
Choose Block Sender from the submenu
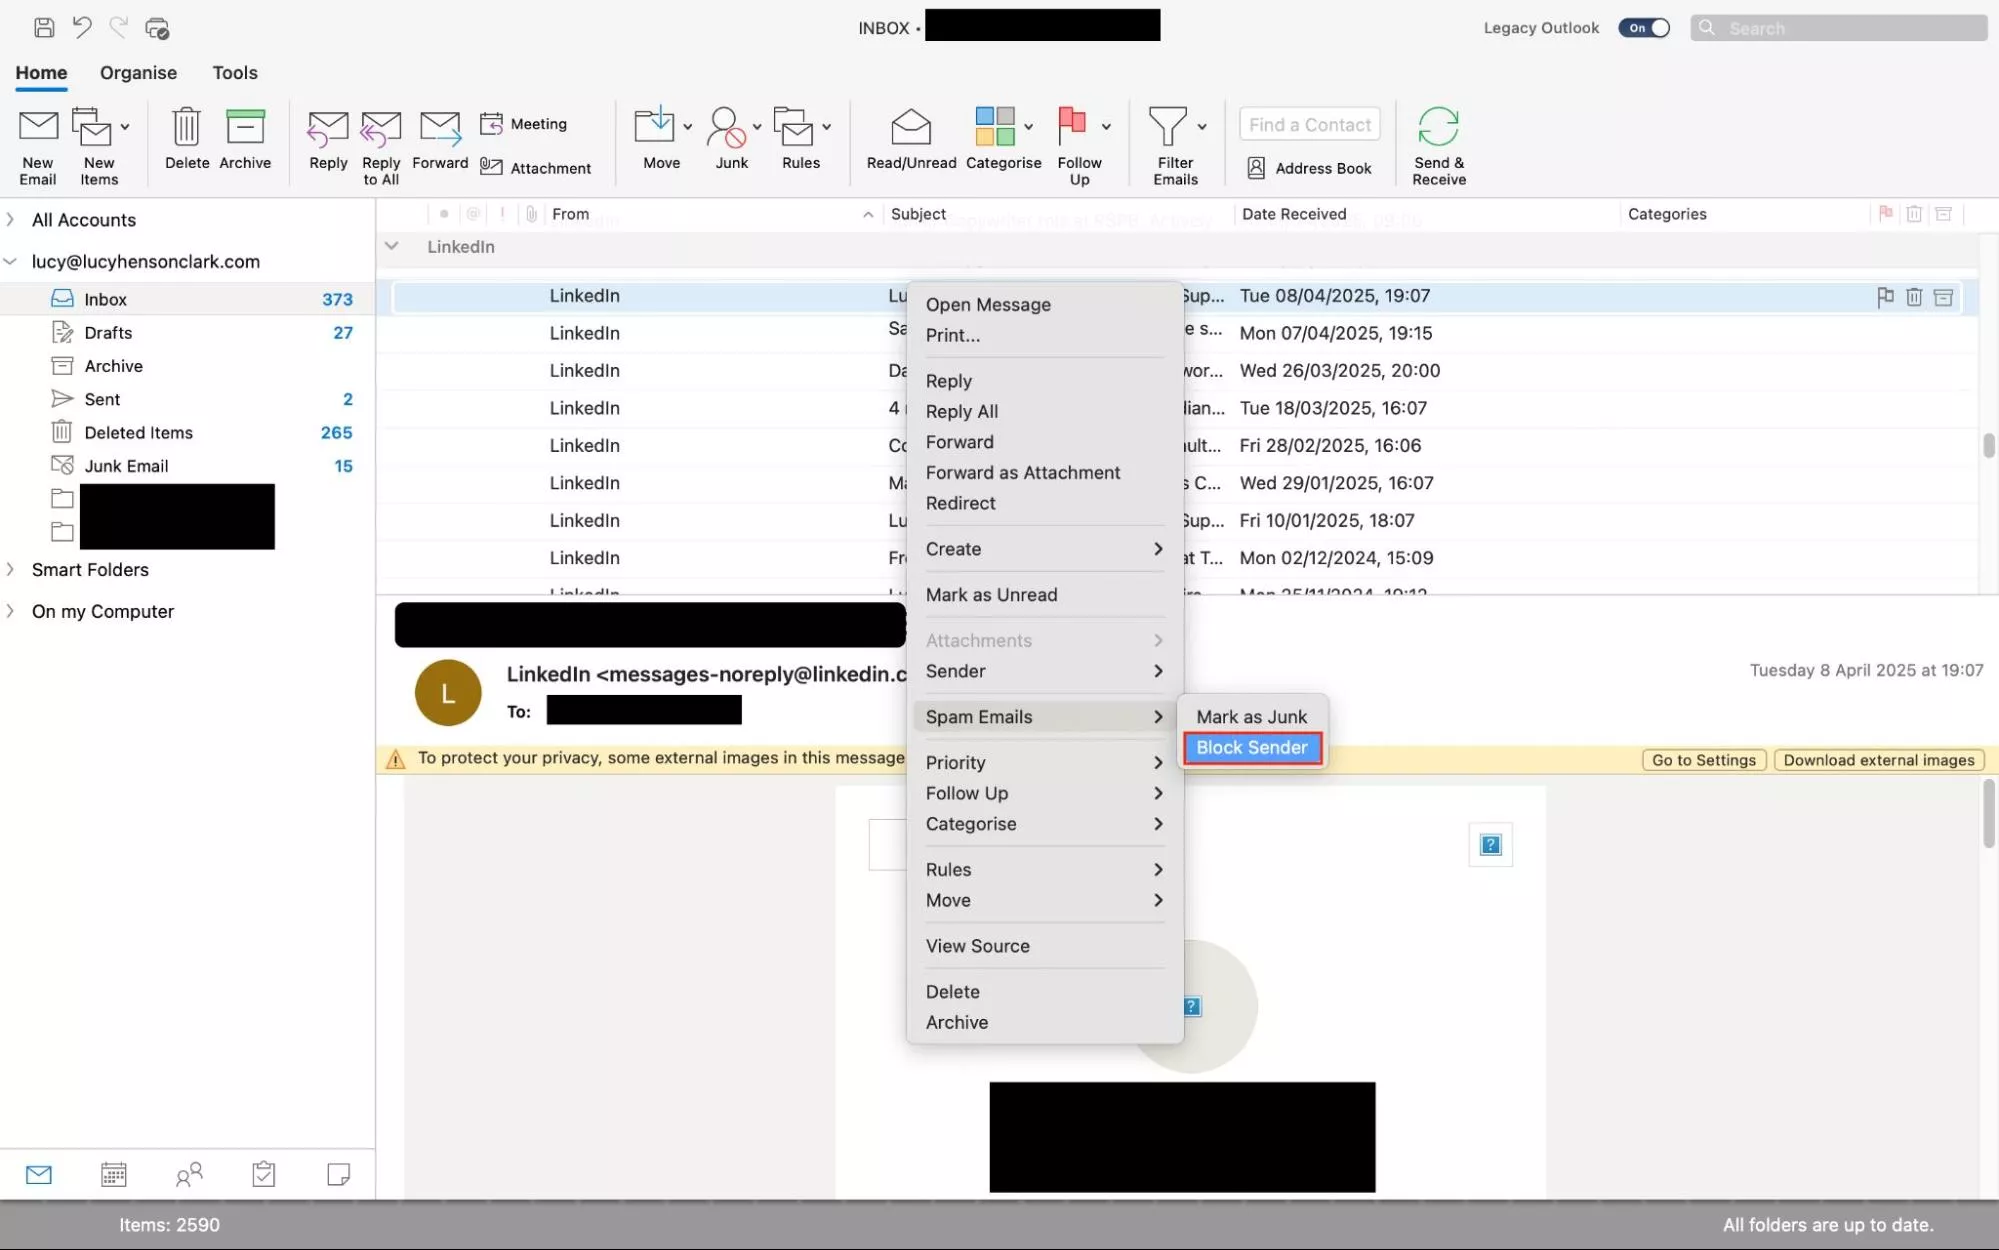pyautogui.click(x=1252, y=748)
